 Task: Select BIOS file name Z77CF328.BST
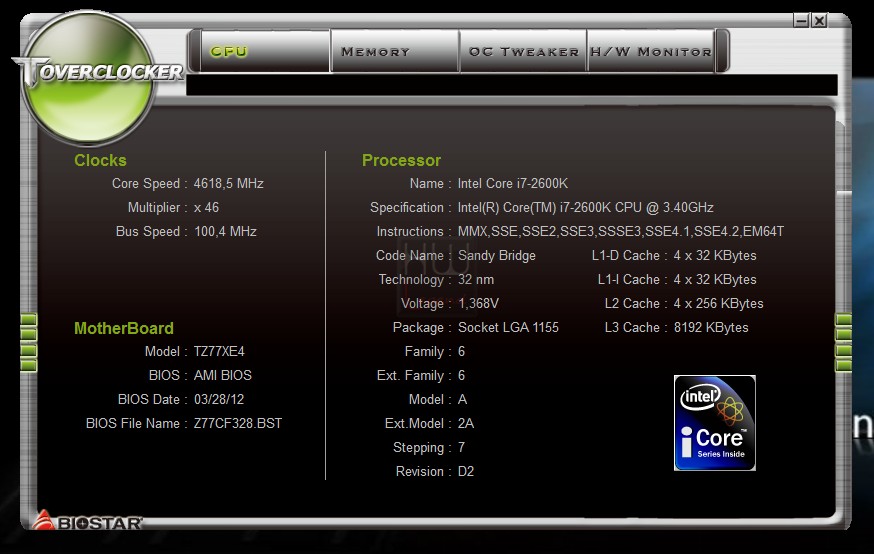(237, 423)
